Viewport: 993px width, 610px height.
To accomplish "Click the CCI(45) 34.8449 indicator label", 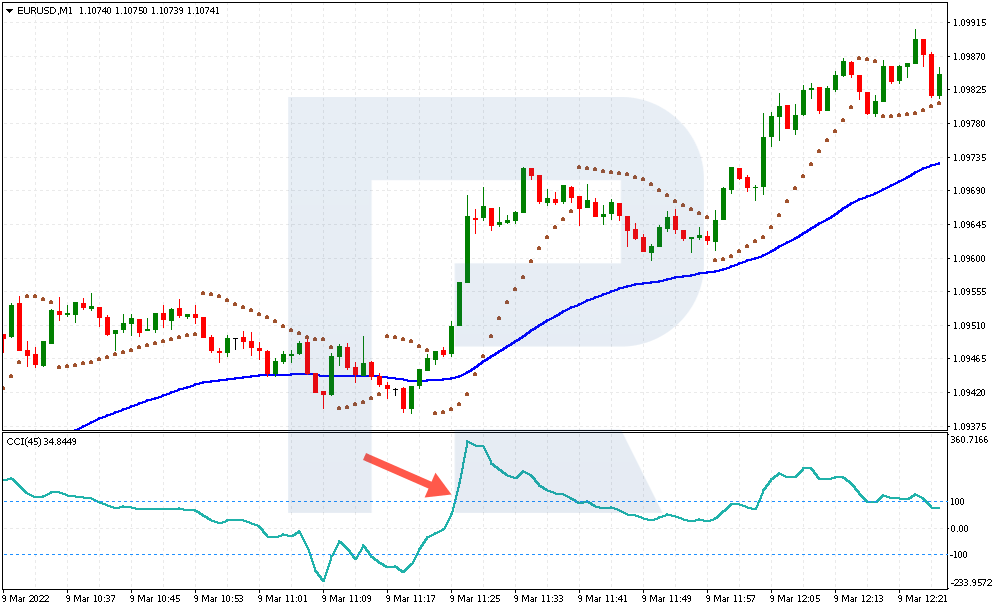I will click(42, 442).
